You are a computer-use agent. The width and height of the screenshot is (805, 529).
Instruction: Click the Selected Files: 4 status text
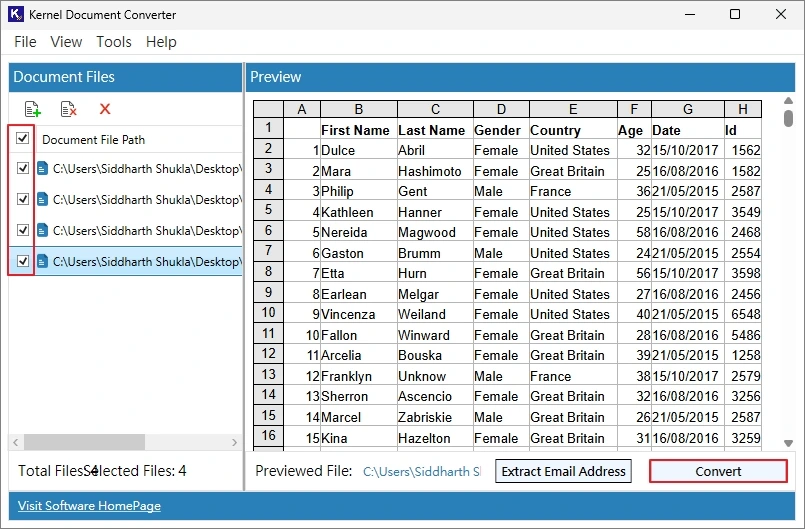coord(135,471)
